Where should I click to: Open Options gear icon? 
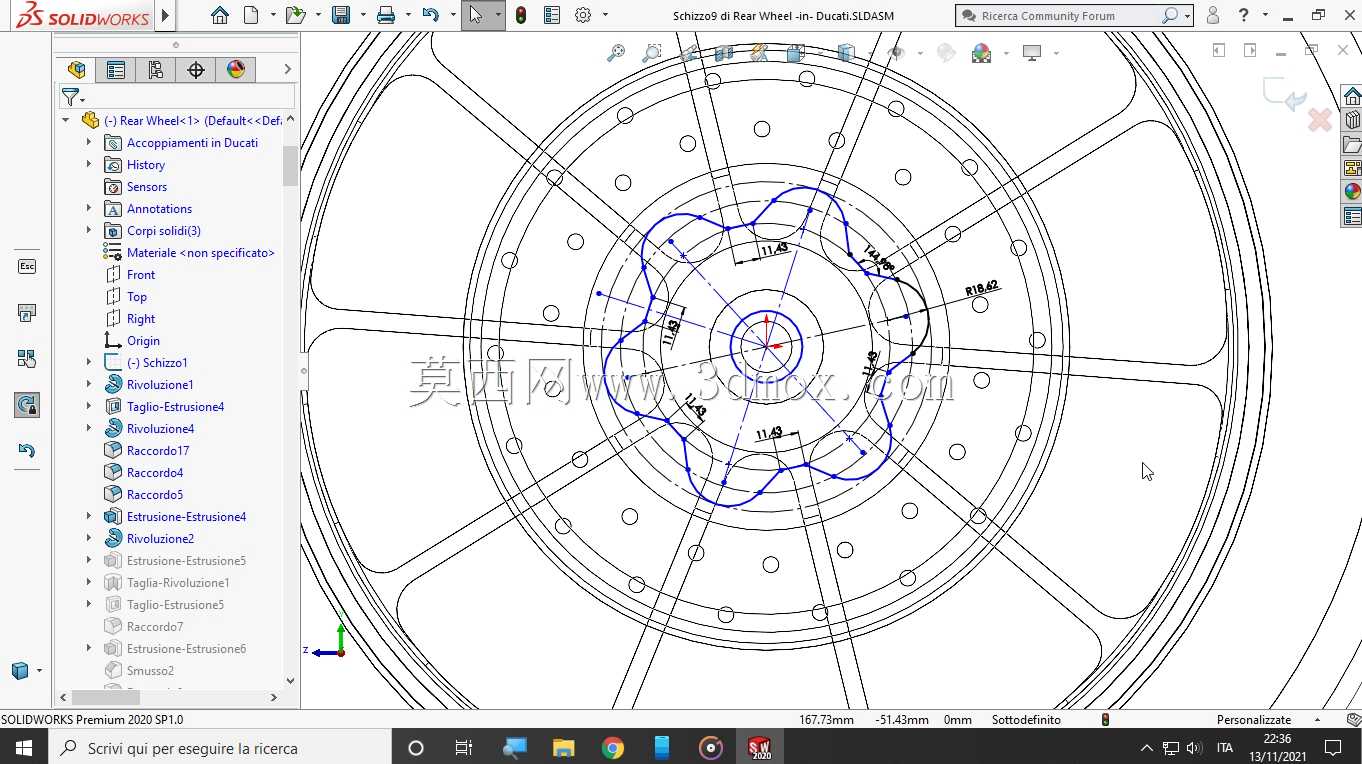coord(583,15)
